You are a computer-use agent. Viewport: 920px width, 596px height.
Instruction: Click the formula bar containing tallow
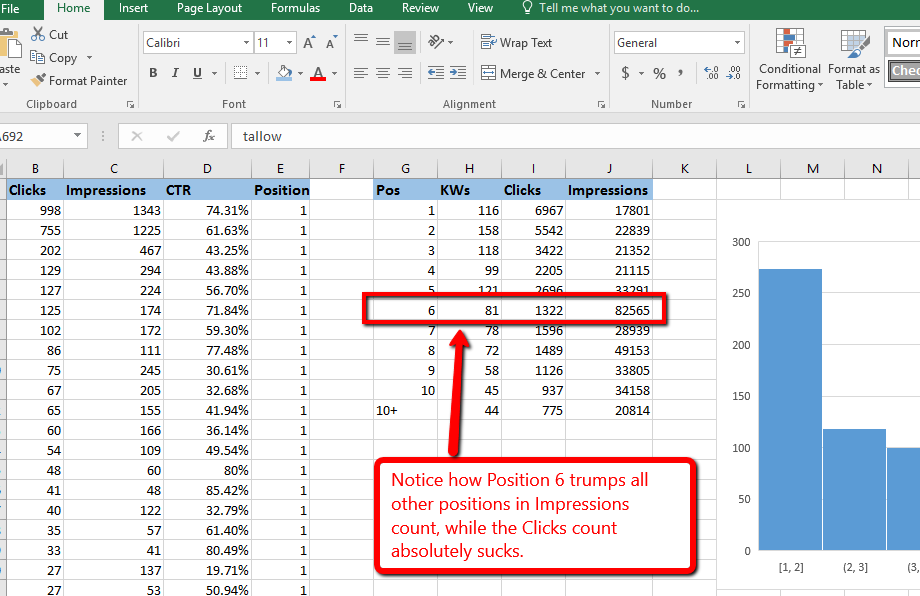pos(575,136)
